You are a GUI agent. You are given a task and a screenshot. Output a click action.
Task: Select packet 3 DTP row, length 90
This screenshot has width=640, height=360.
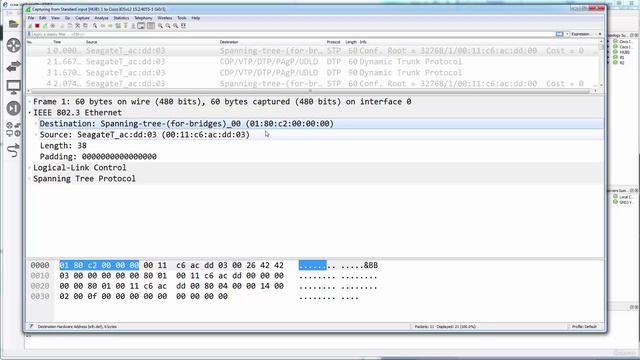coord(312,73)
